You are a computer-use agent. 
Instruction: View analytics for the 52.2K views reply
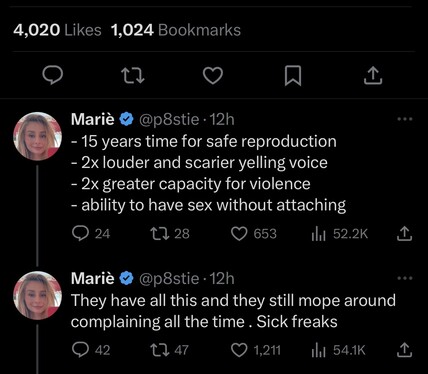[339, 234]
